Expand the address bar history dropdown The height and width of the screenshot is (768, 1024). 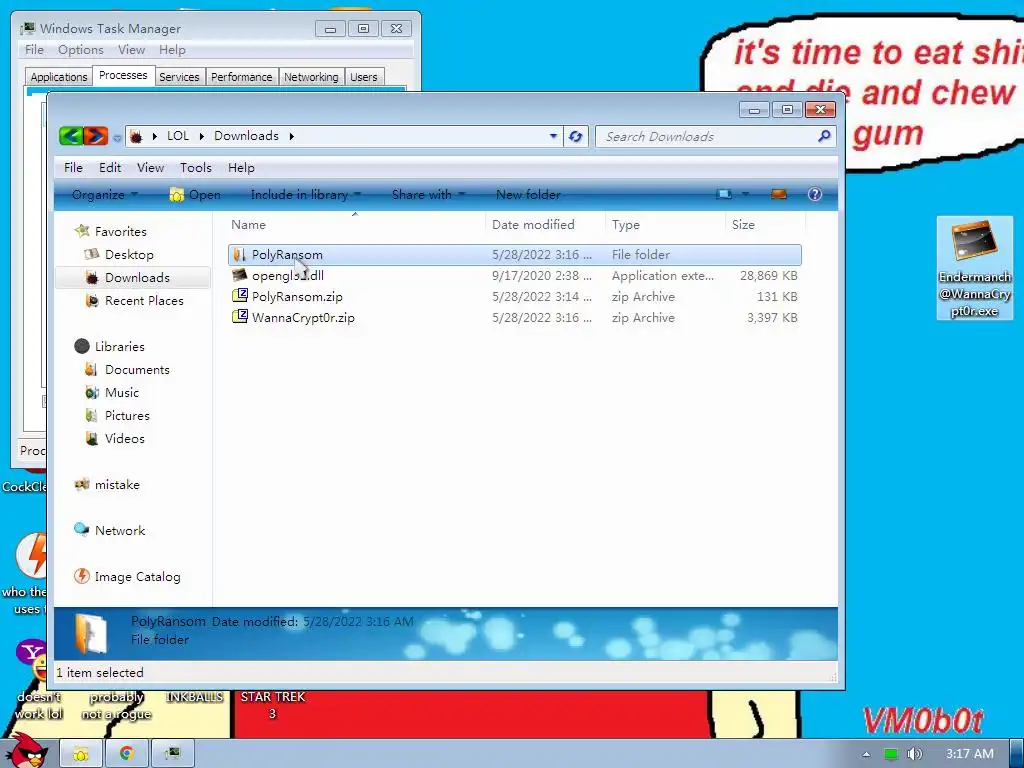(553, 136)
